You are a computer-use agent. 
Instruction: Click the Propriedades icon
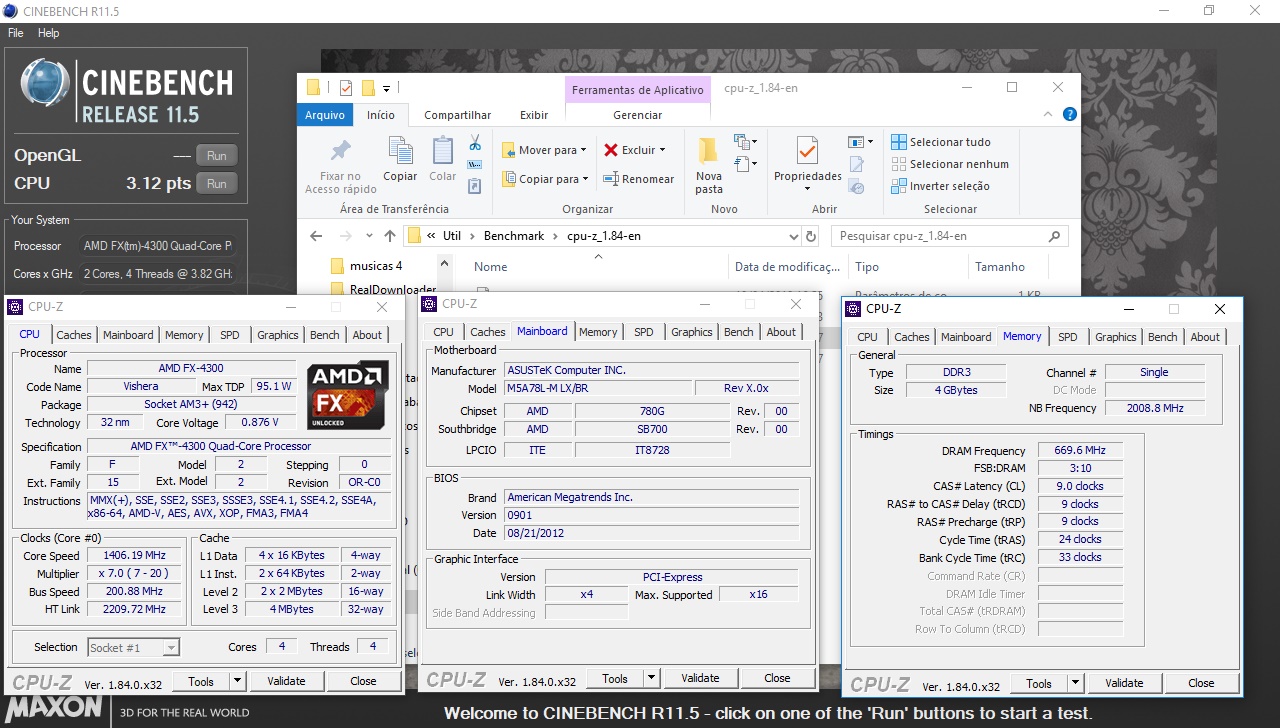[807, 152]
